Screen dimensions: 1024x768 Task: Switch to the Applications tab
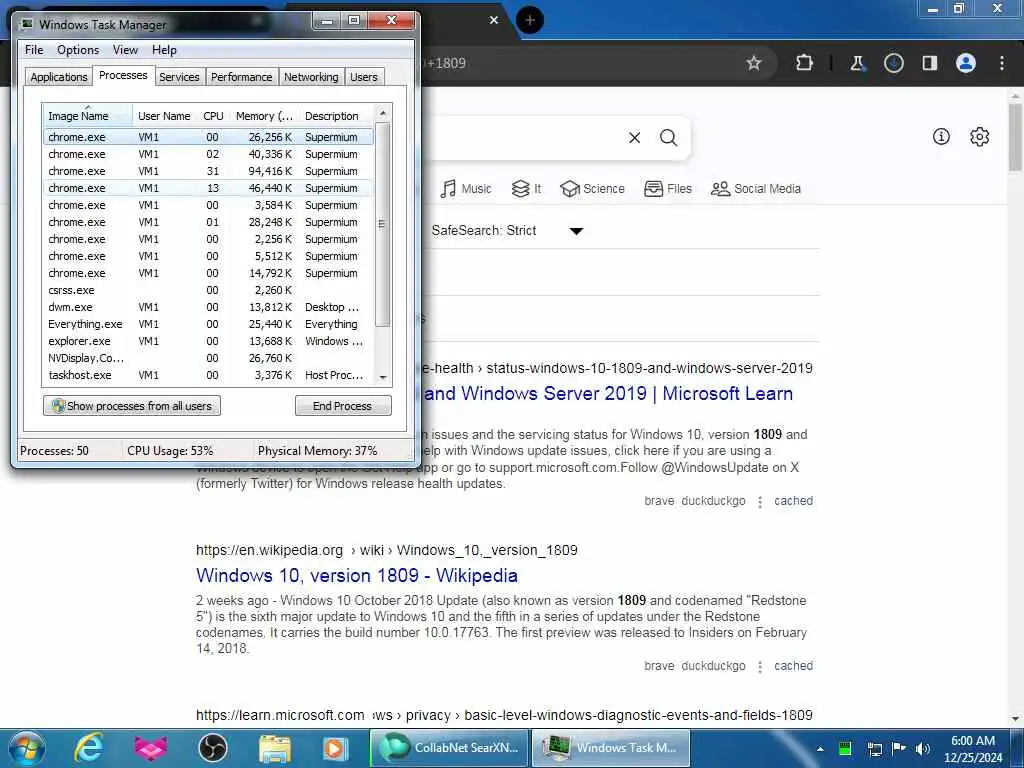tap(59, 77)
